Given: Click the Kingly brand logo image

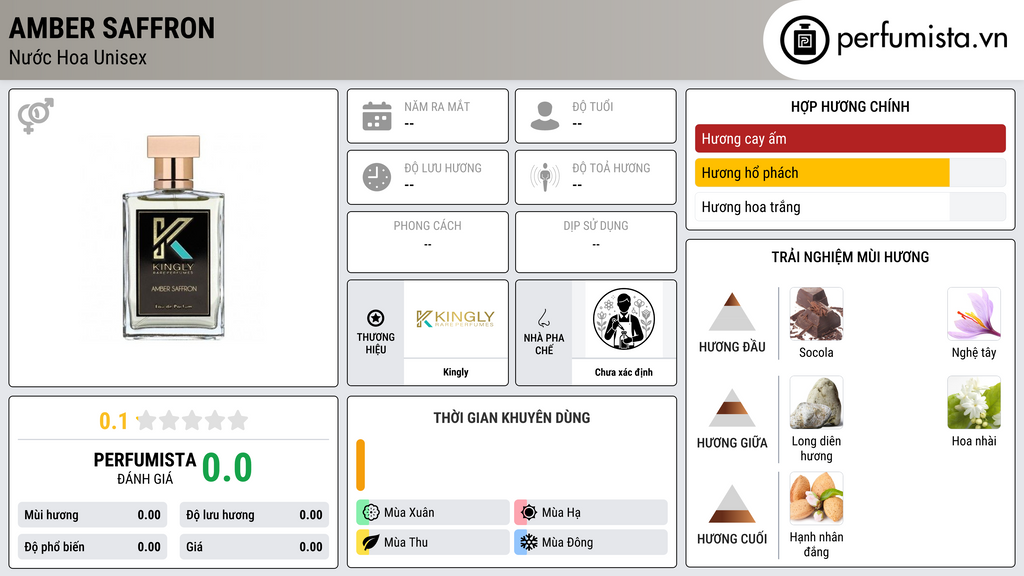Looking at the screenshot, I should [x=456, y=319].
